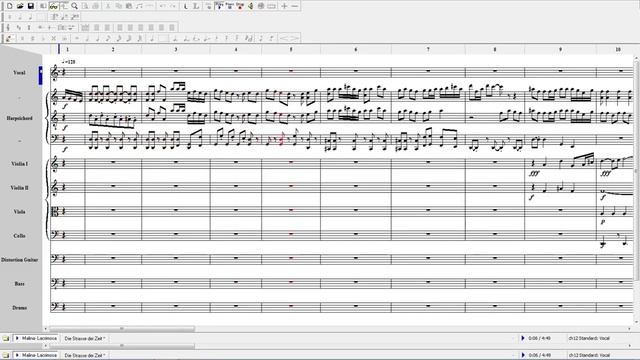
Task: Select the Violin I staff label
Action: tap(19, 164)
